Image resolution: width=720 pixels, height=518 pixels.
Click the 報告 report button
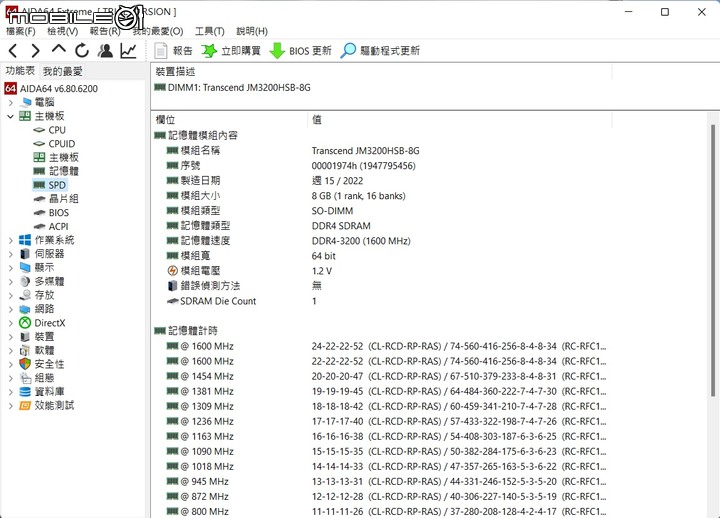pyautogui.click(x=173, y=51)
